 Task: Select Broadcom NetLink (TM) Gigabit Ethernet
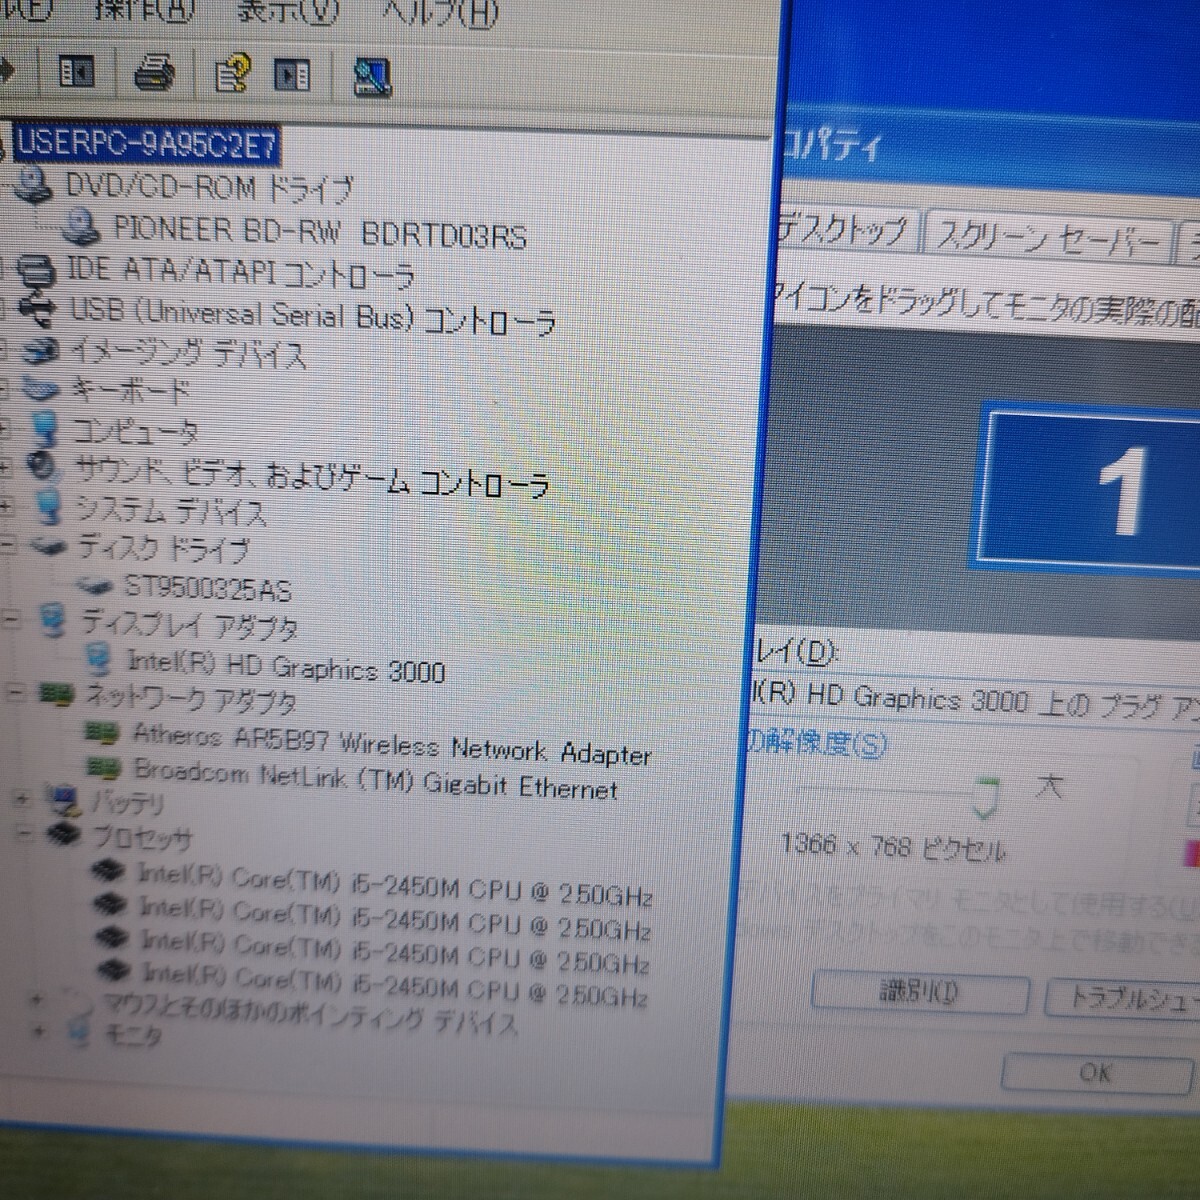tap(376, 780)
